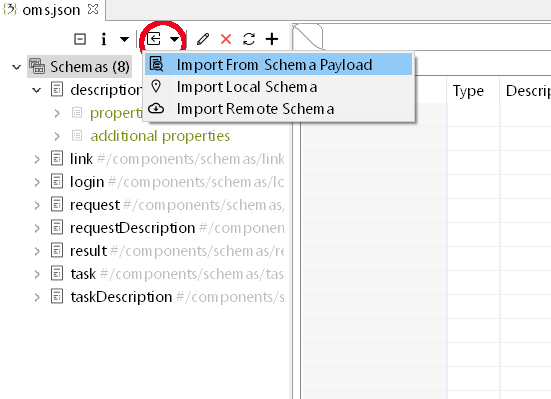The width and height of the screenshot is (551, 399).
Task: Collapse the Schemas (8) tree node
Action: point(17,67)
